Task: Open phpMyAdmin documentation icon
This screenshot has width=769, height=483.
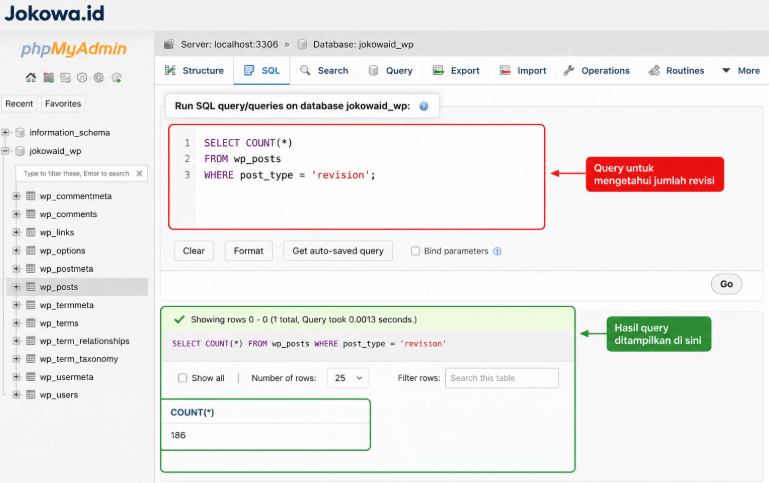Action: [x=82, y=77]
